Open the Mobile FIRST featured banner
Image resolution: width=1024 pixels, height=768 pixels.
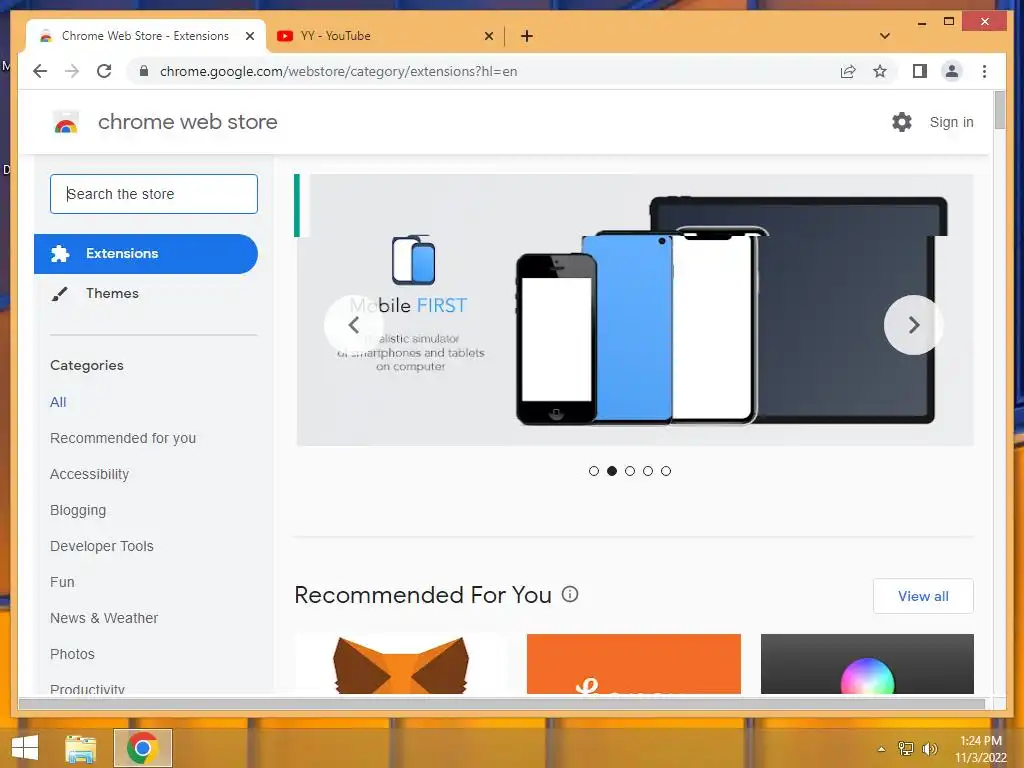click(x=635, y=310)
